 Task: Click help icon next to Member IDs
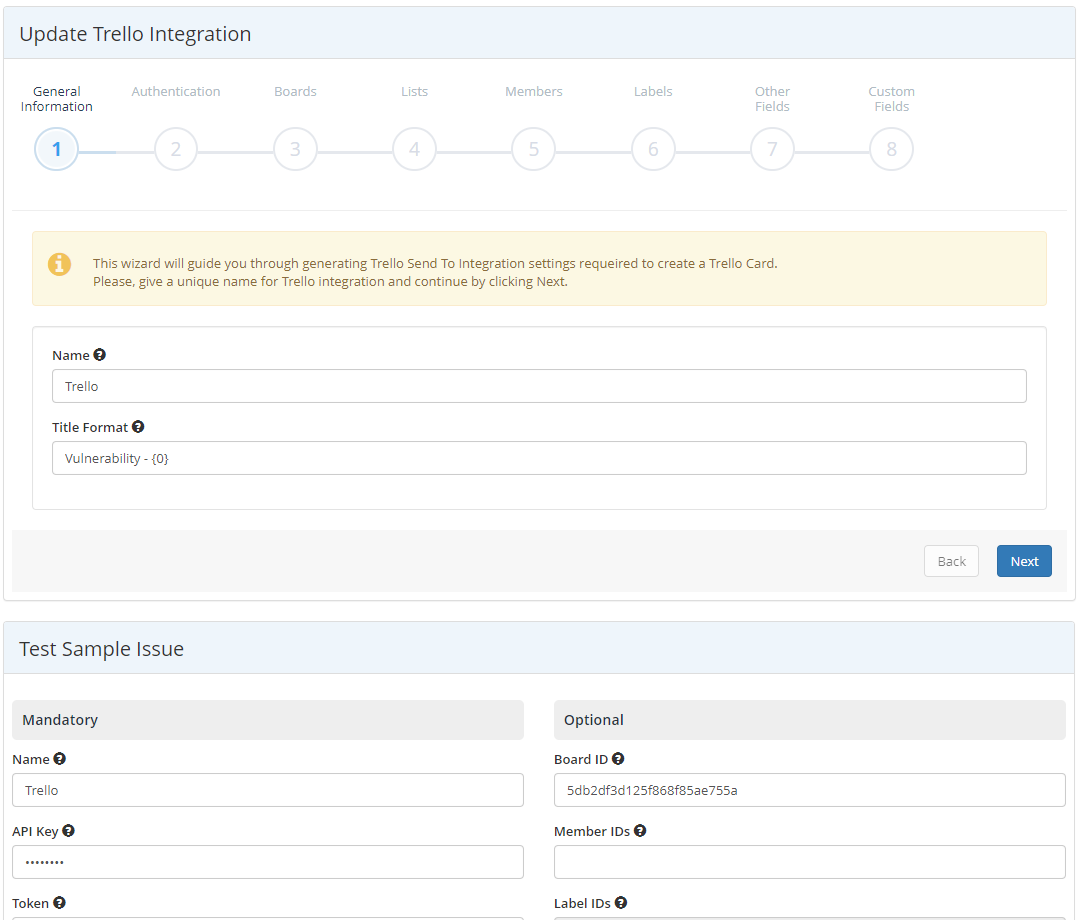tap(640, 831)
